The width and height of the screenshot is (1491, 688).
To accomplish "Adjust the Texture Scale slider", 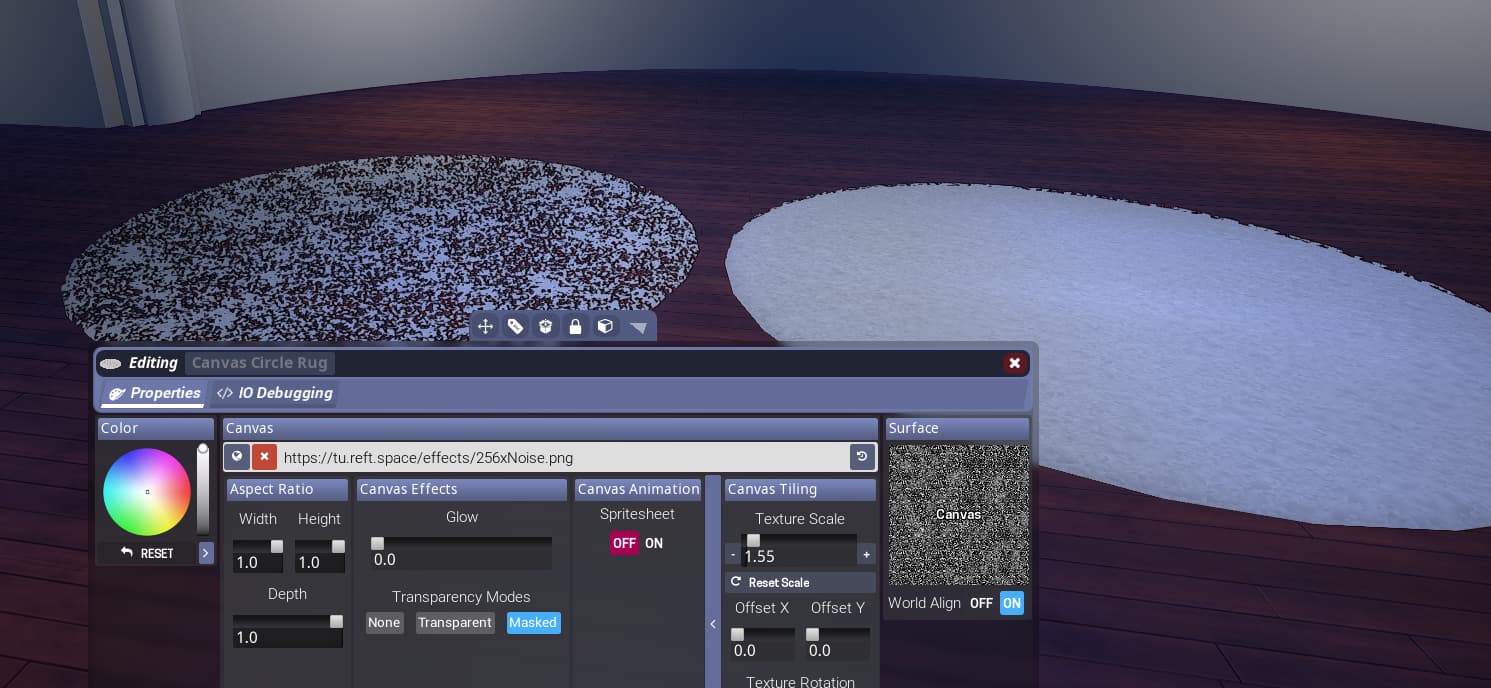I will click(799, 540).
